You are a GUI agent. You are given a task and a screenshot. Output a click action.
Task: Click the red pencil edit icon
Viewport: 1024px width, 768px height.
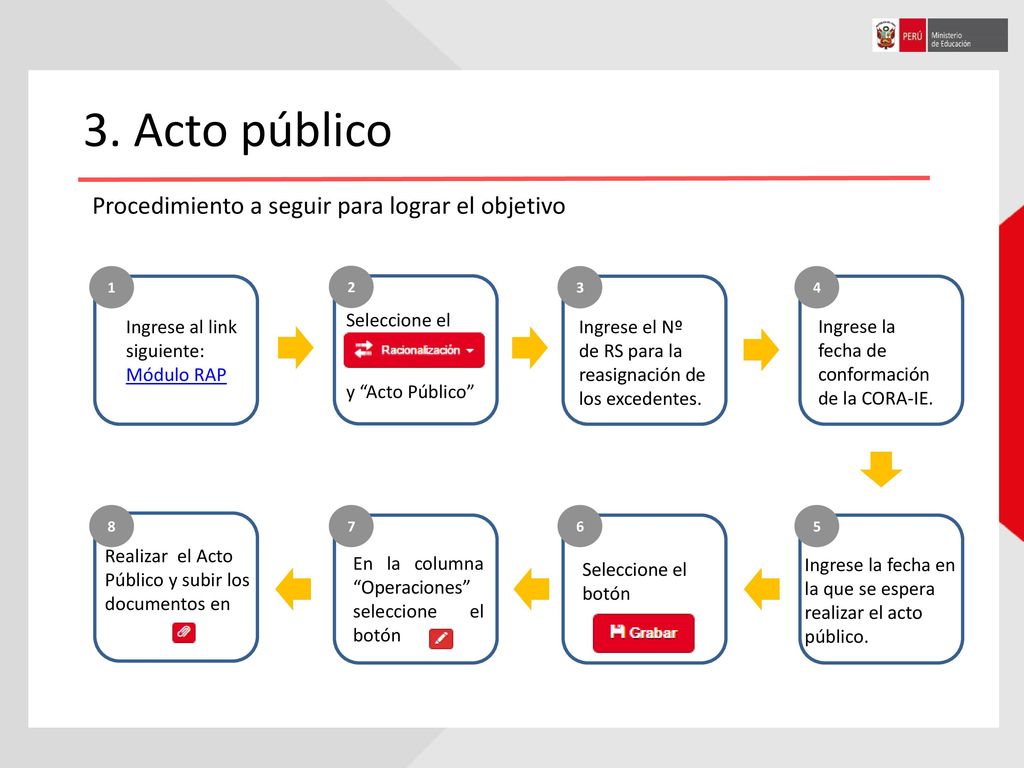coord(441,638)
